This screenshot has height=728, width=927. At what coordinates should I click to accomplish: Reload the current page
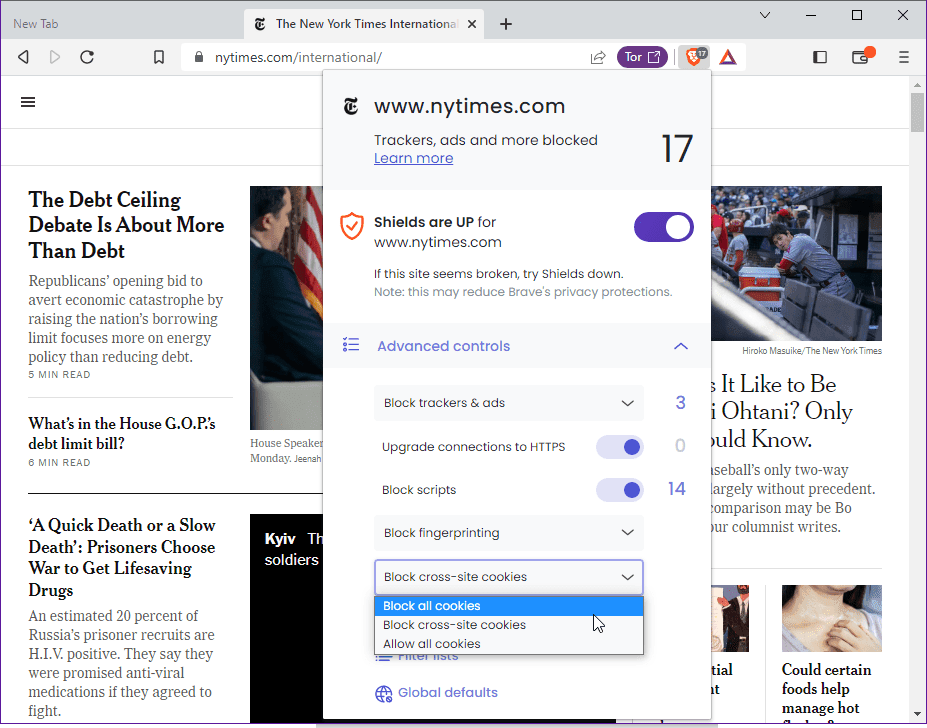tap(87, 57)
